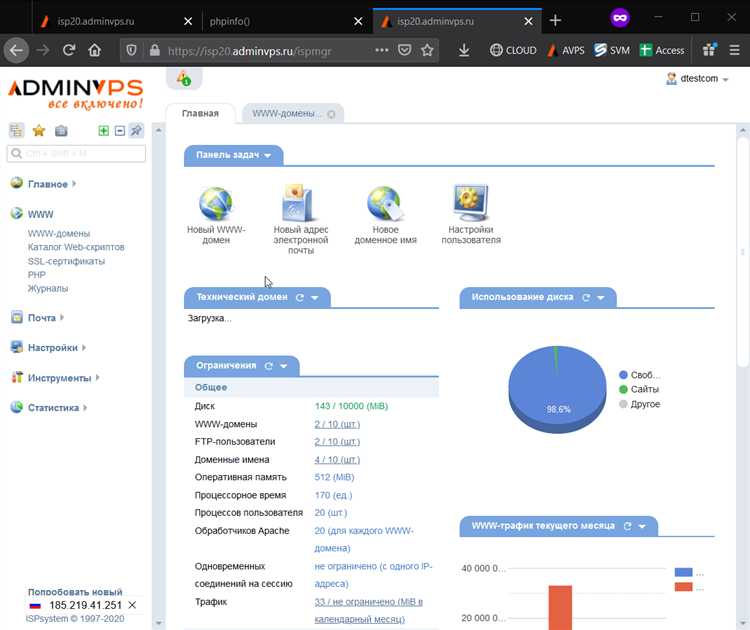Open SSL-сертификаты in the sidebar
The image size is (750, 630).
[x=66, y=261]
